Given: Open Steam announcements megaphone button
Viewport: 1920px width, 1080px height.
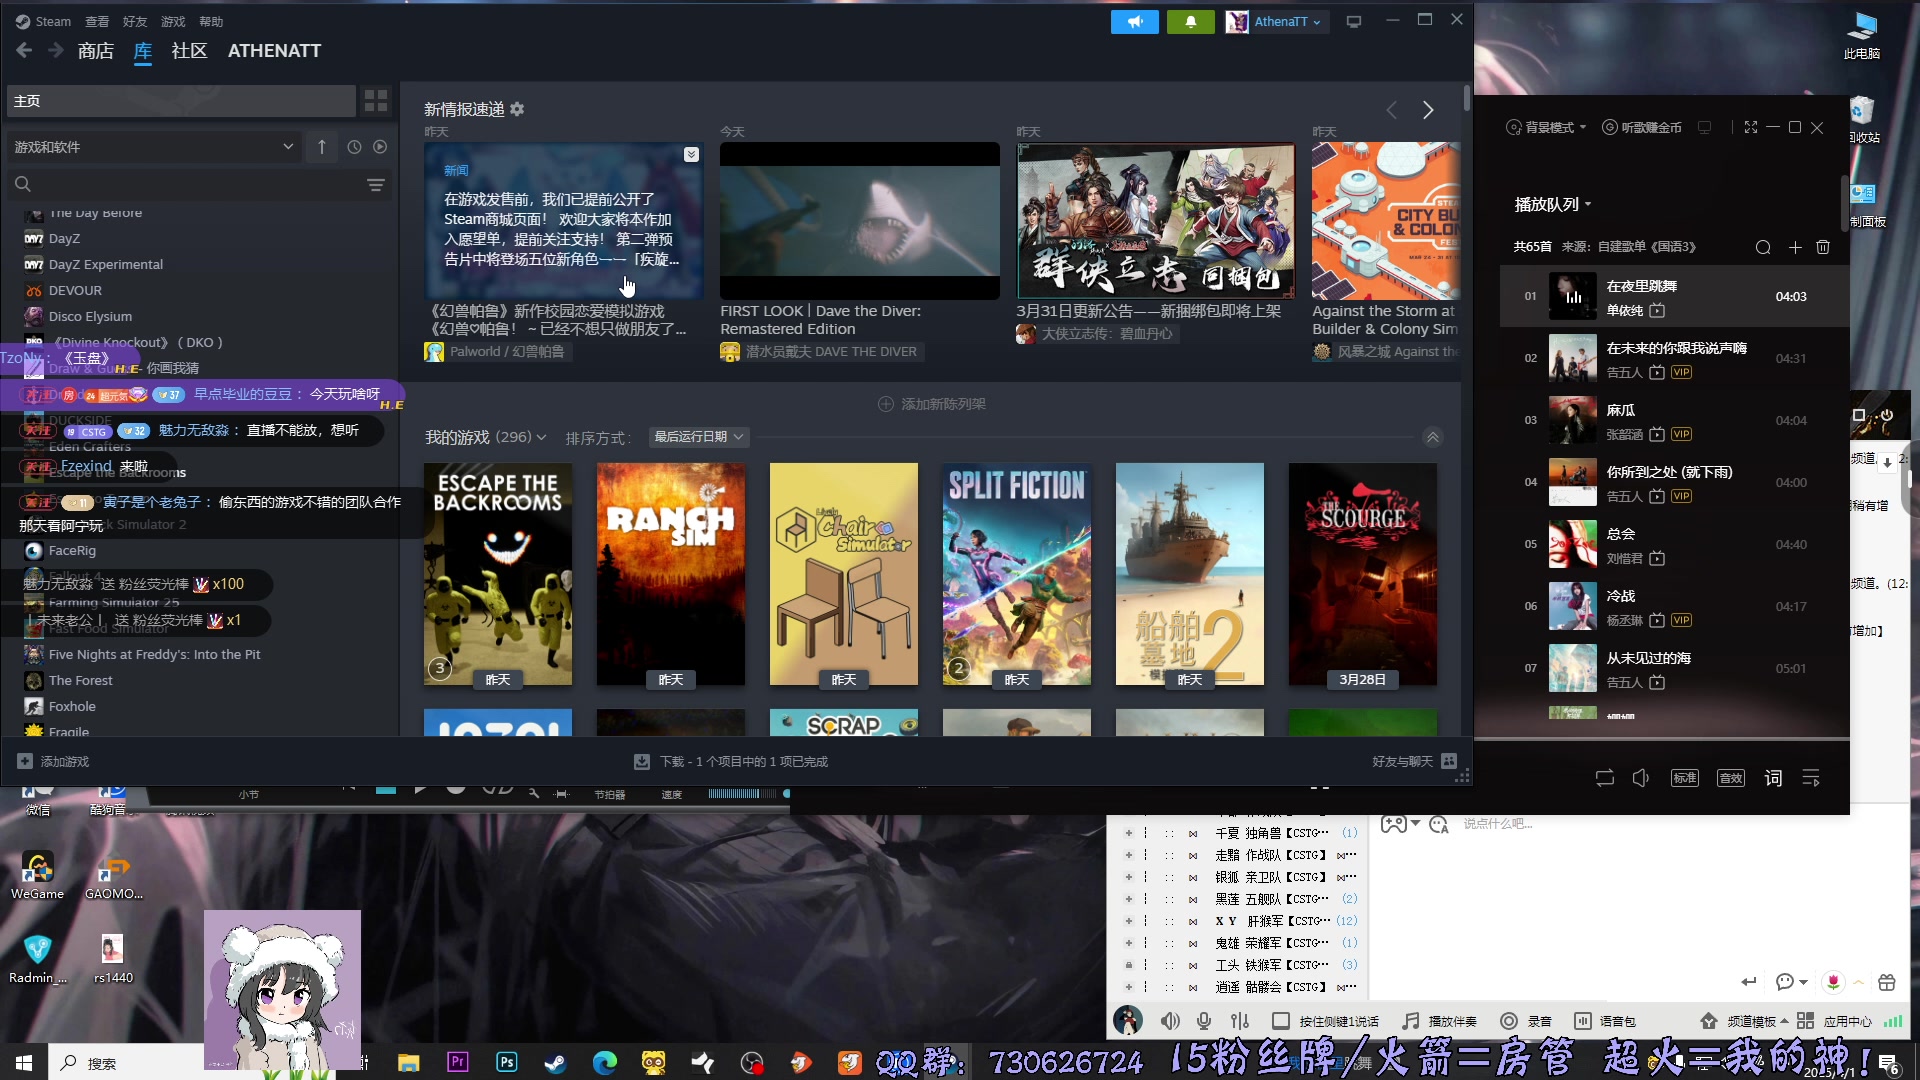Looking at the screenshot, I should [1134, 21].
